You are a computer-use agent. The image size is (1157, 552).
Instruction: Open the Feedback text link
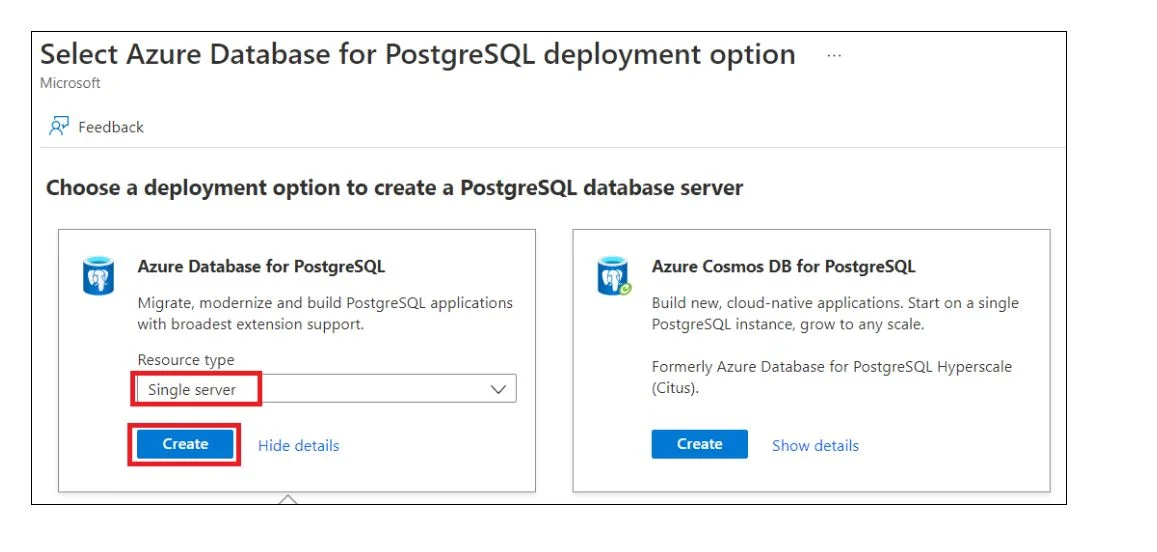(111, 127)
